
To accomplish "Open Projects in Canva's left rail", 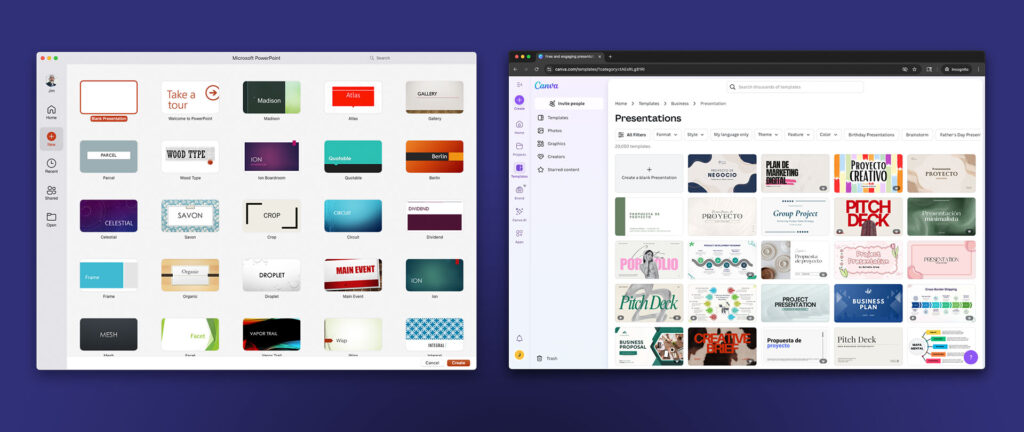I will pos(519,148).
